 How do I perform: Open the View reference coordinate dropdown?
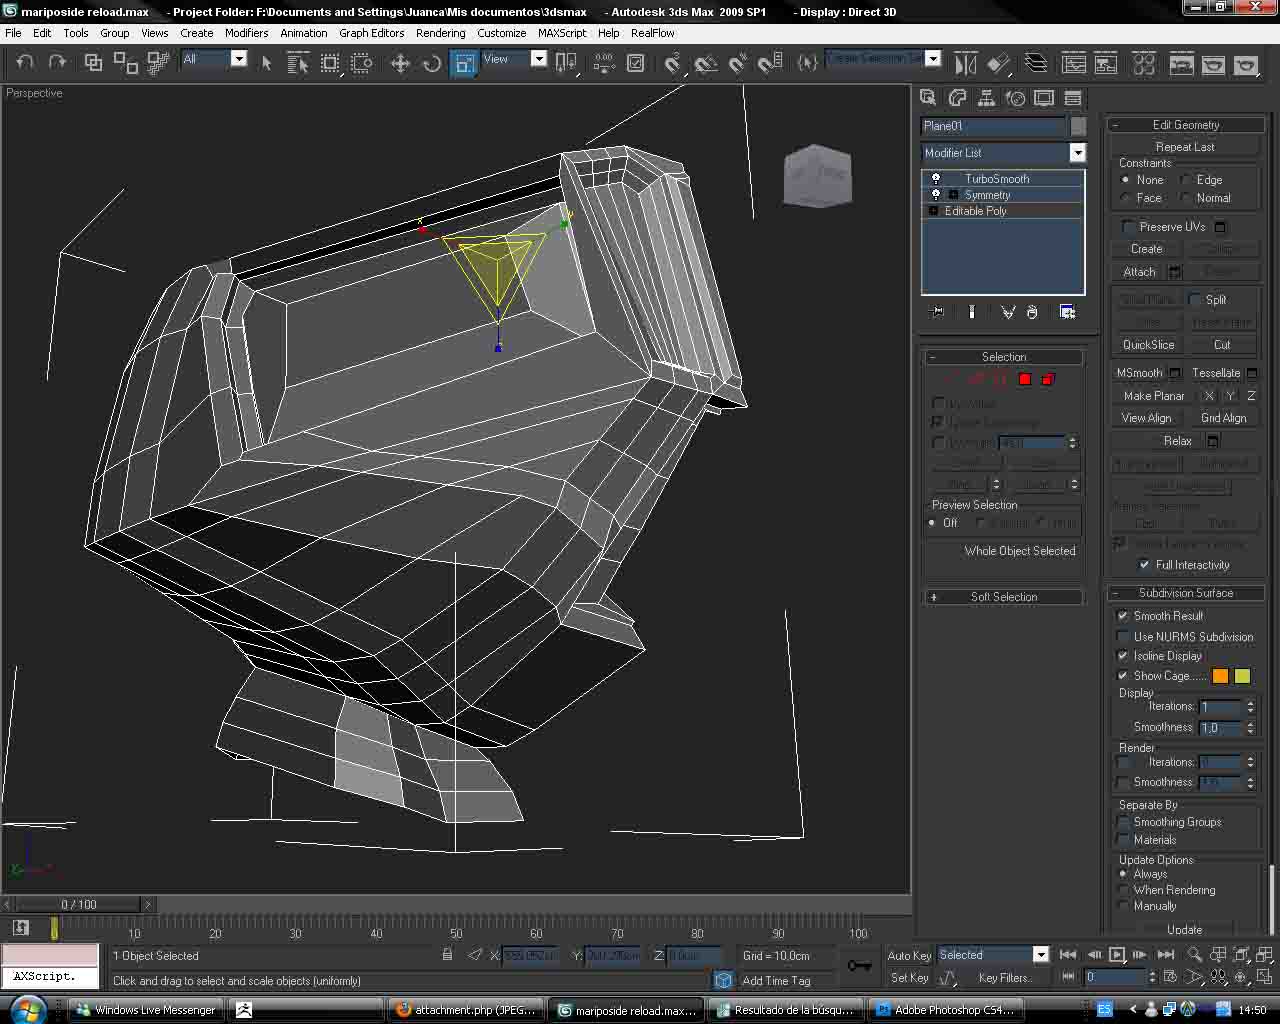pos(538,59)
